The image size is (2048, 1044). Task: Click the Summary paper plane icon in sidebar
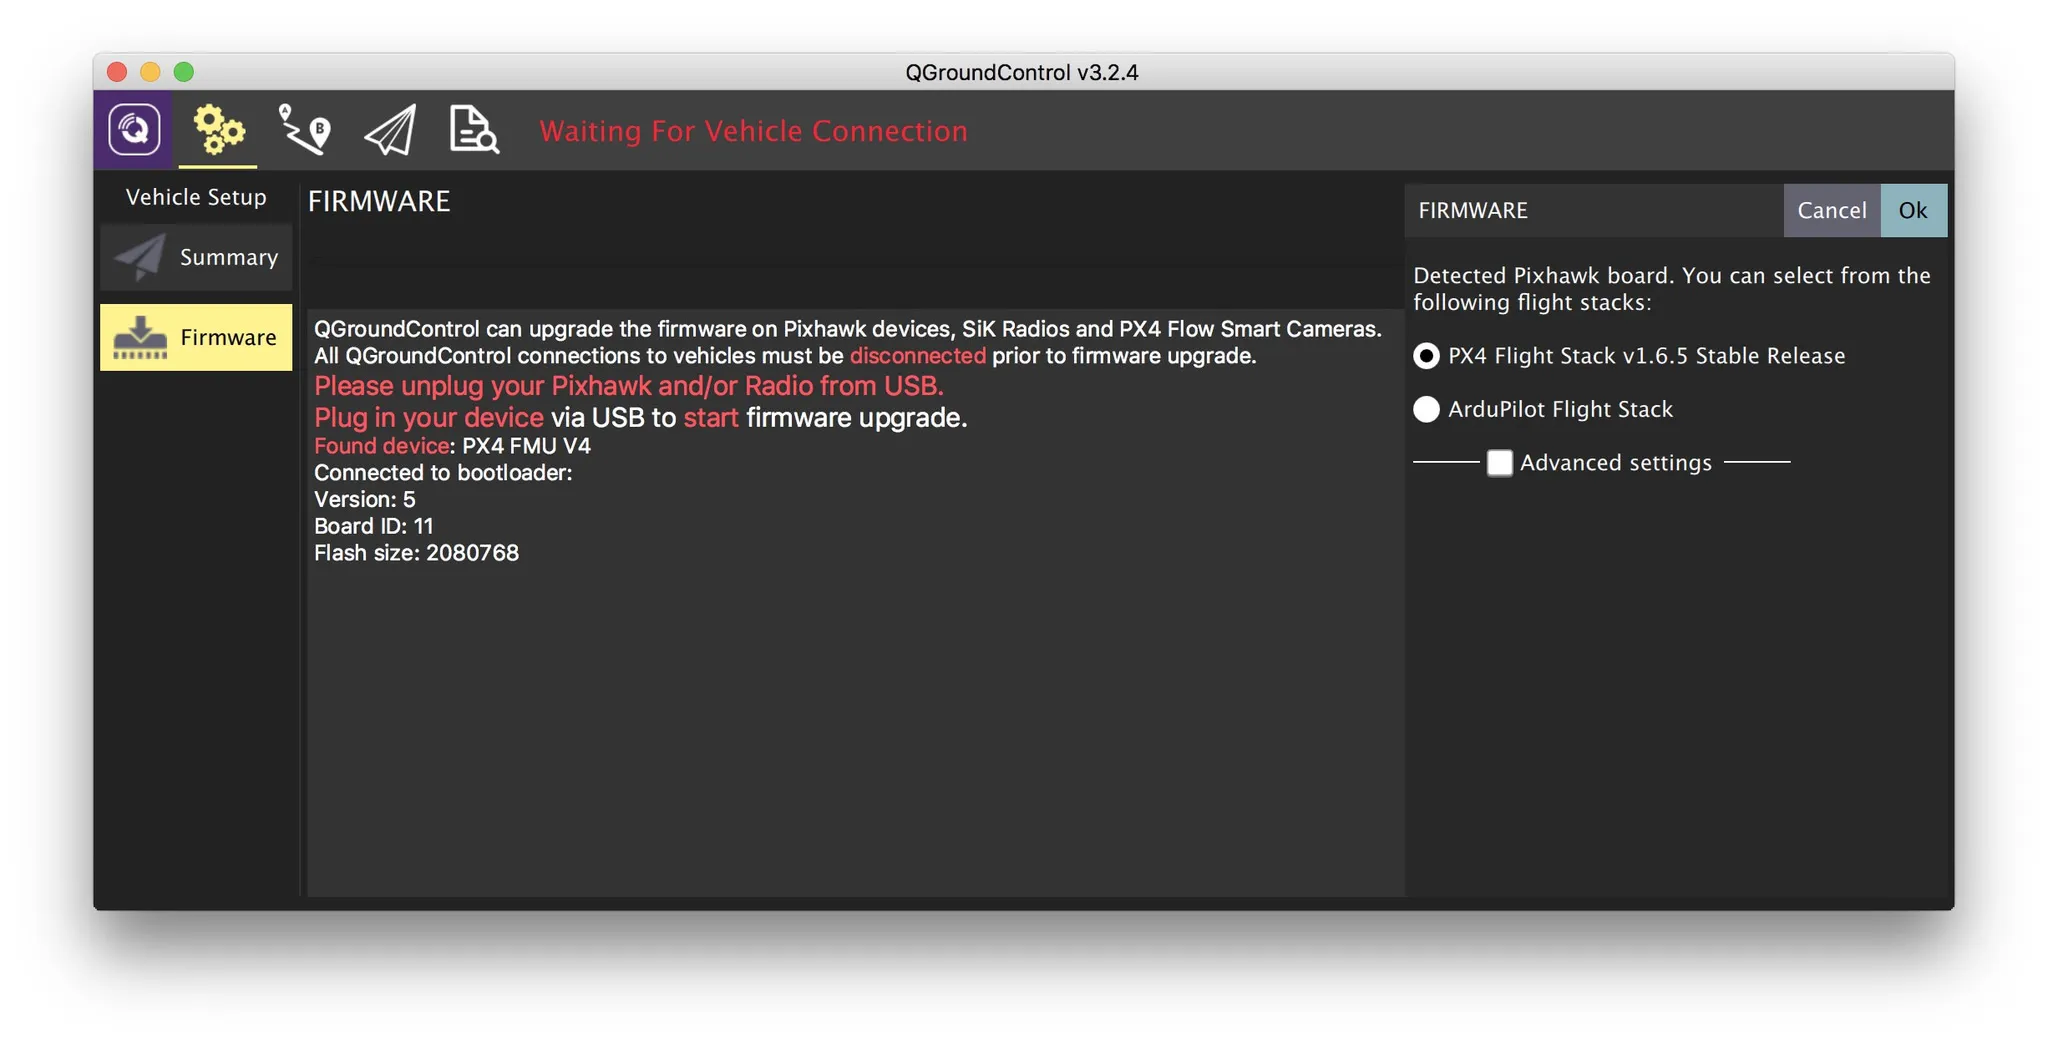pos(140,257)
